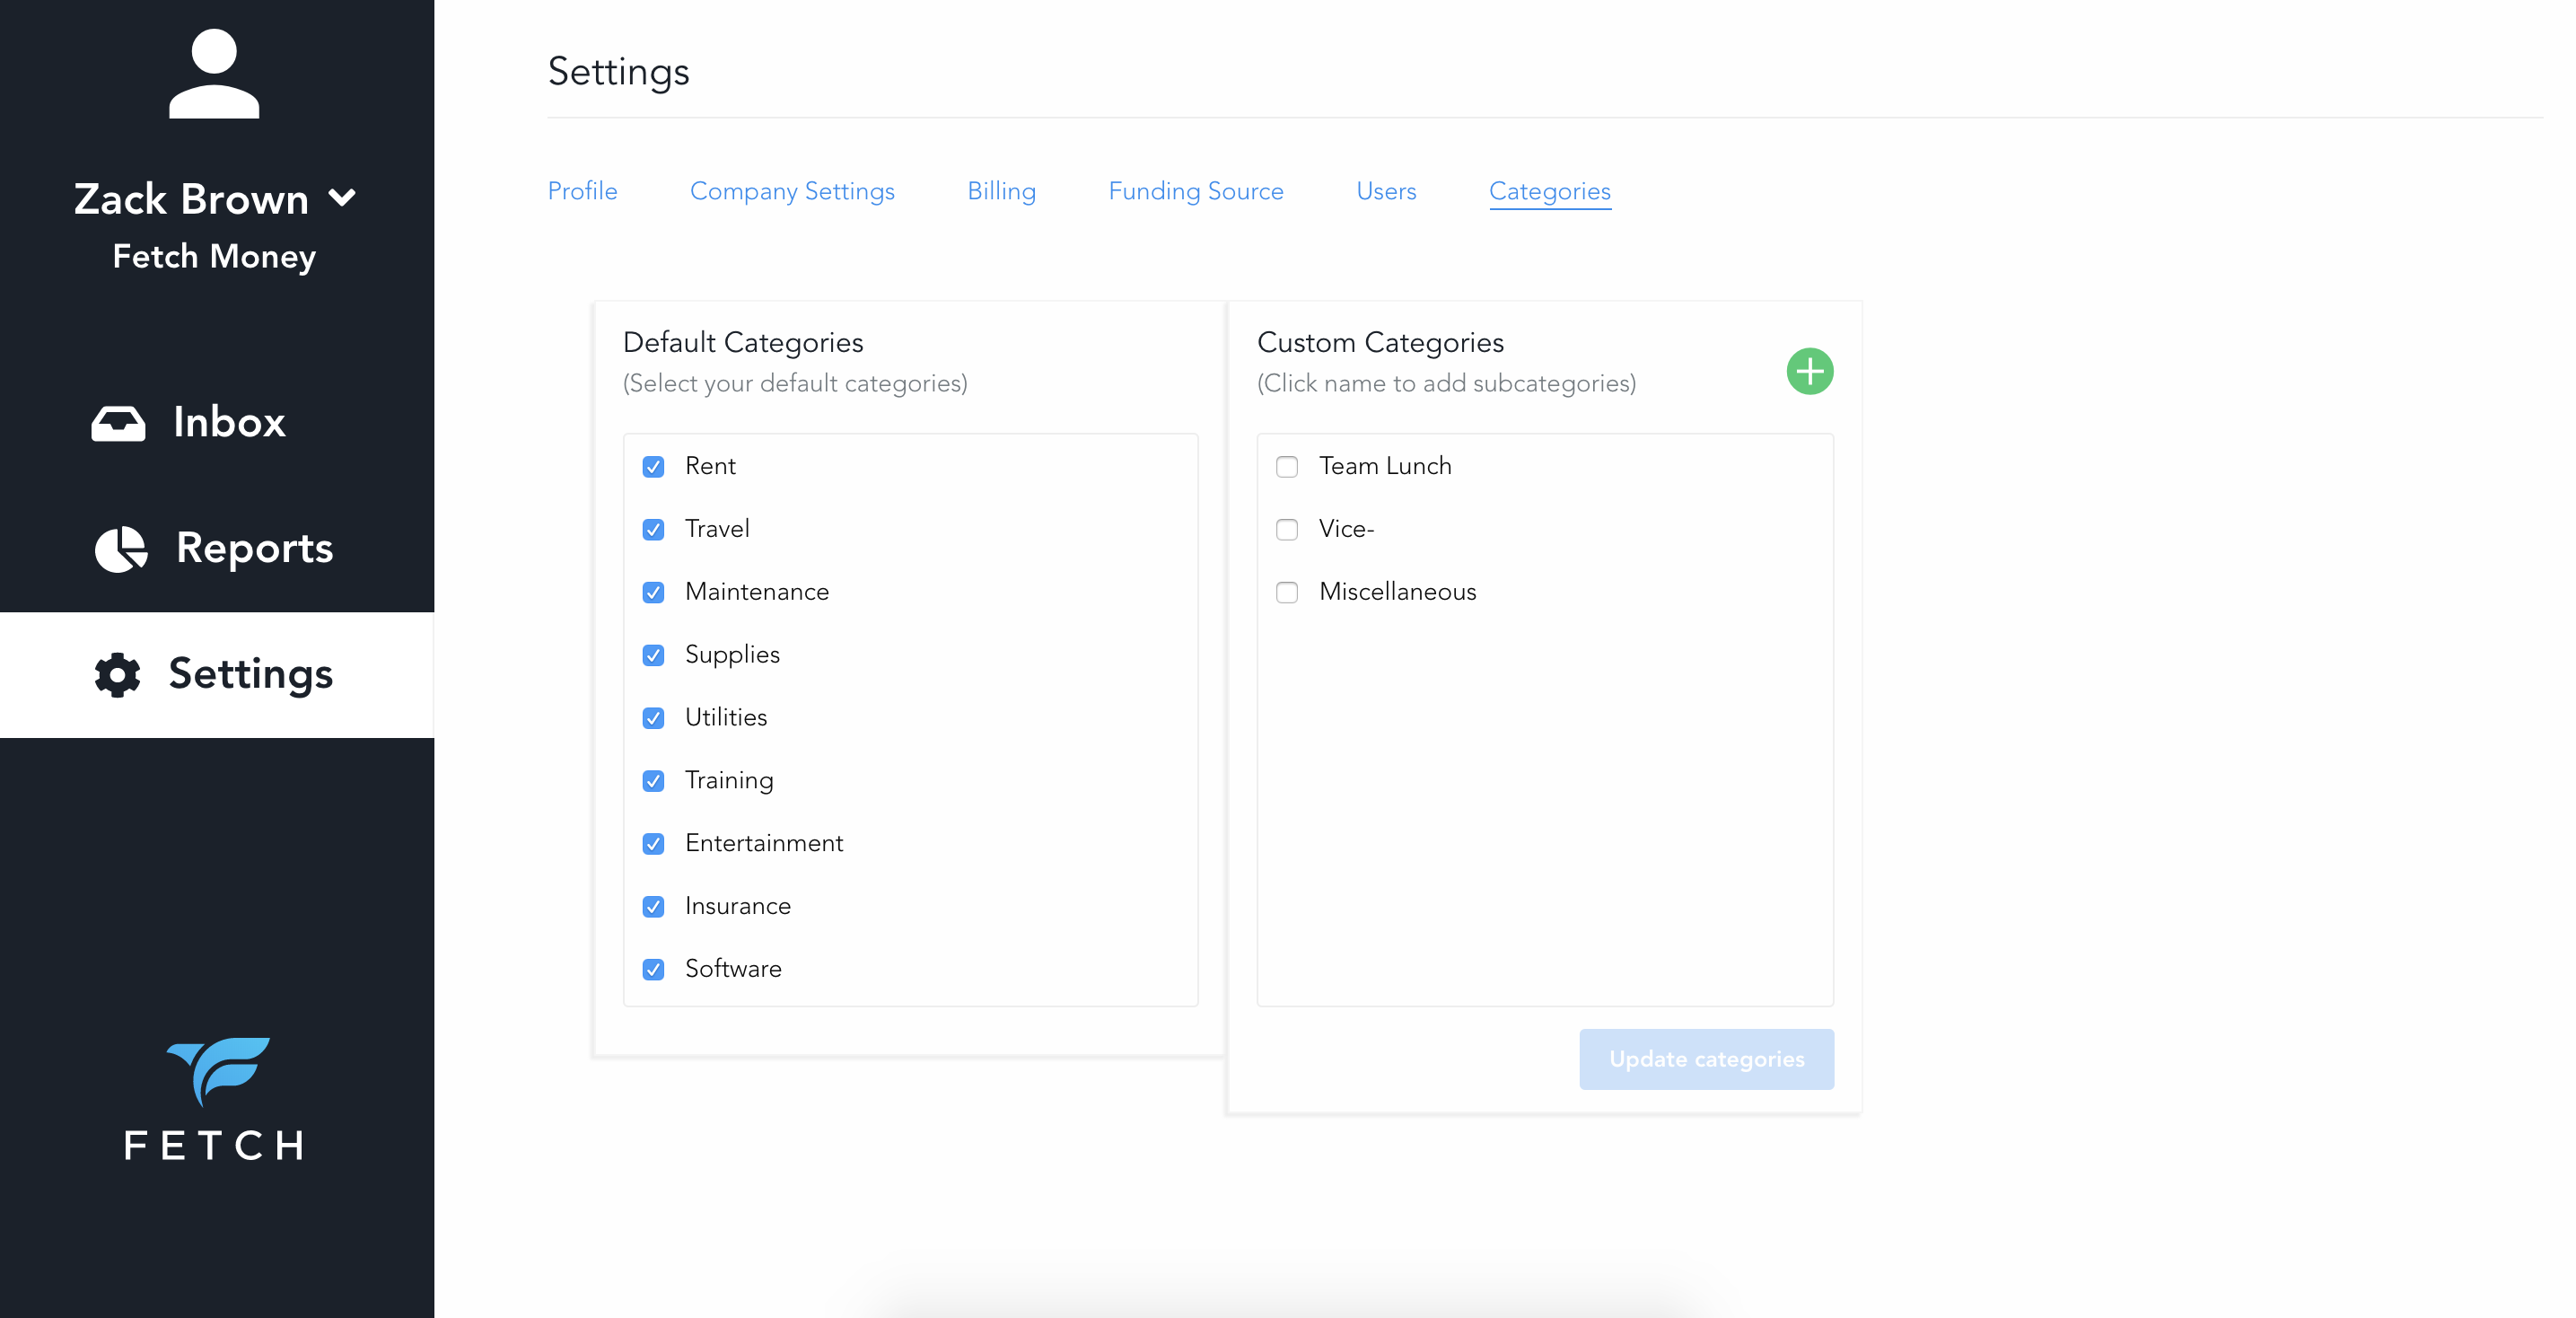Click Vice- name to add subcategories
This screenshot has height=1318, width=2576.
(x=1346, y=529)
